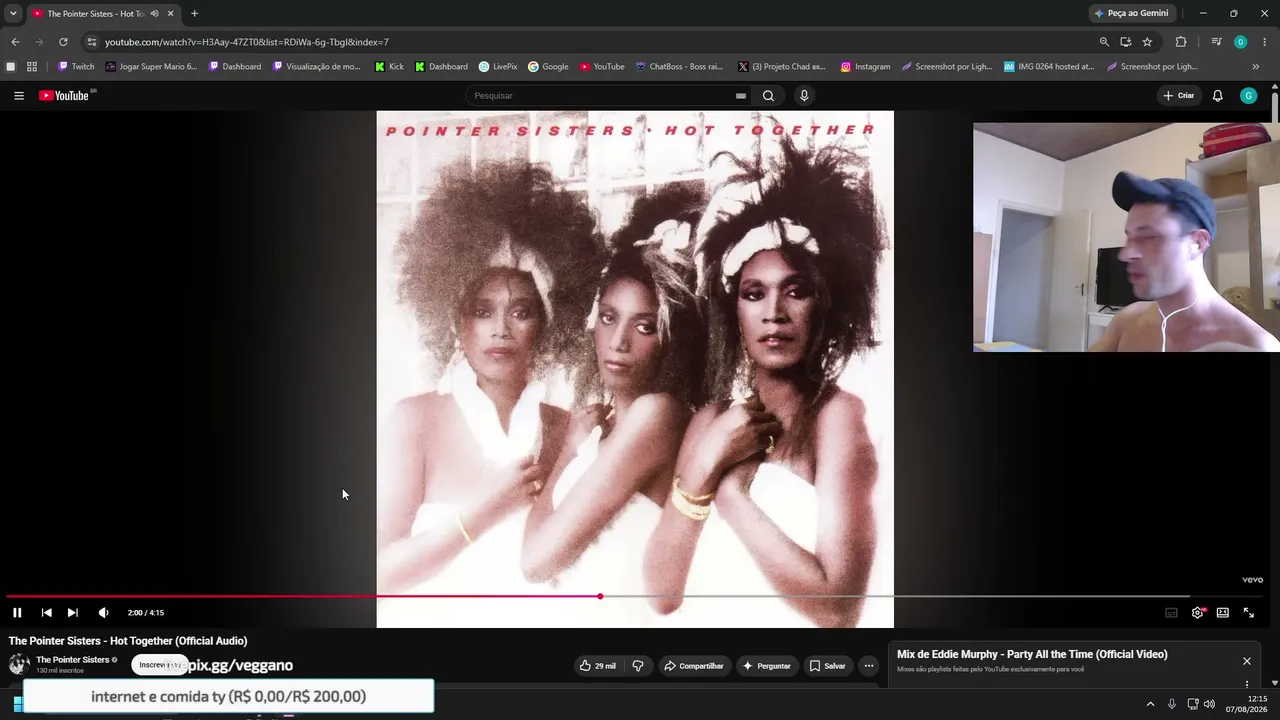
Task: Open more actions menu beside Salvar
Action: tap(869, 666)
